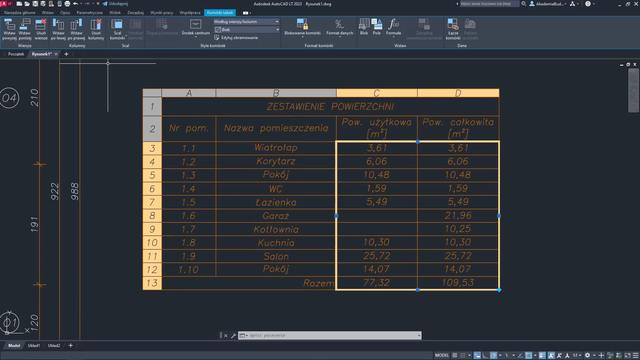Open status bar customization menu icon
The height and width of the screenshot is (360, 640).
tap(636, 356)
